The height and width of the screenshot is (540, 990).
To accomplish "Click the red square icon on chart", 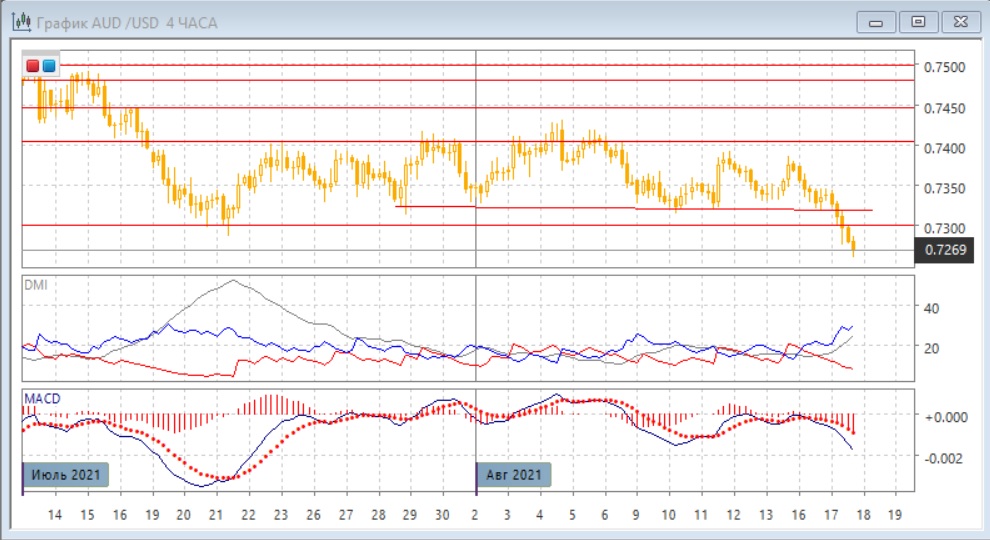I will (33, 66).
